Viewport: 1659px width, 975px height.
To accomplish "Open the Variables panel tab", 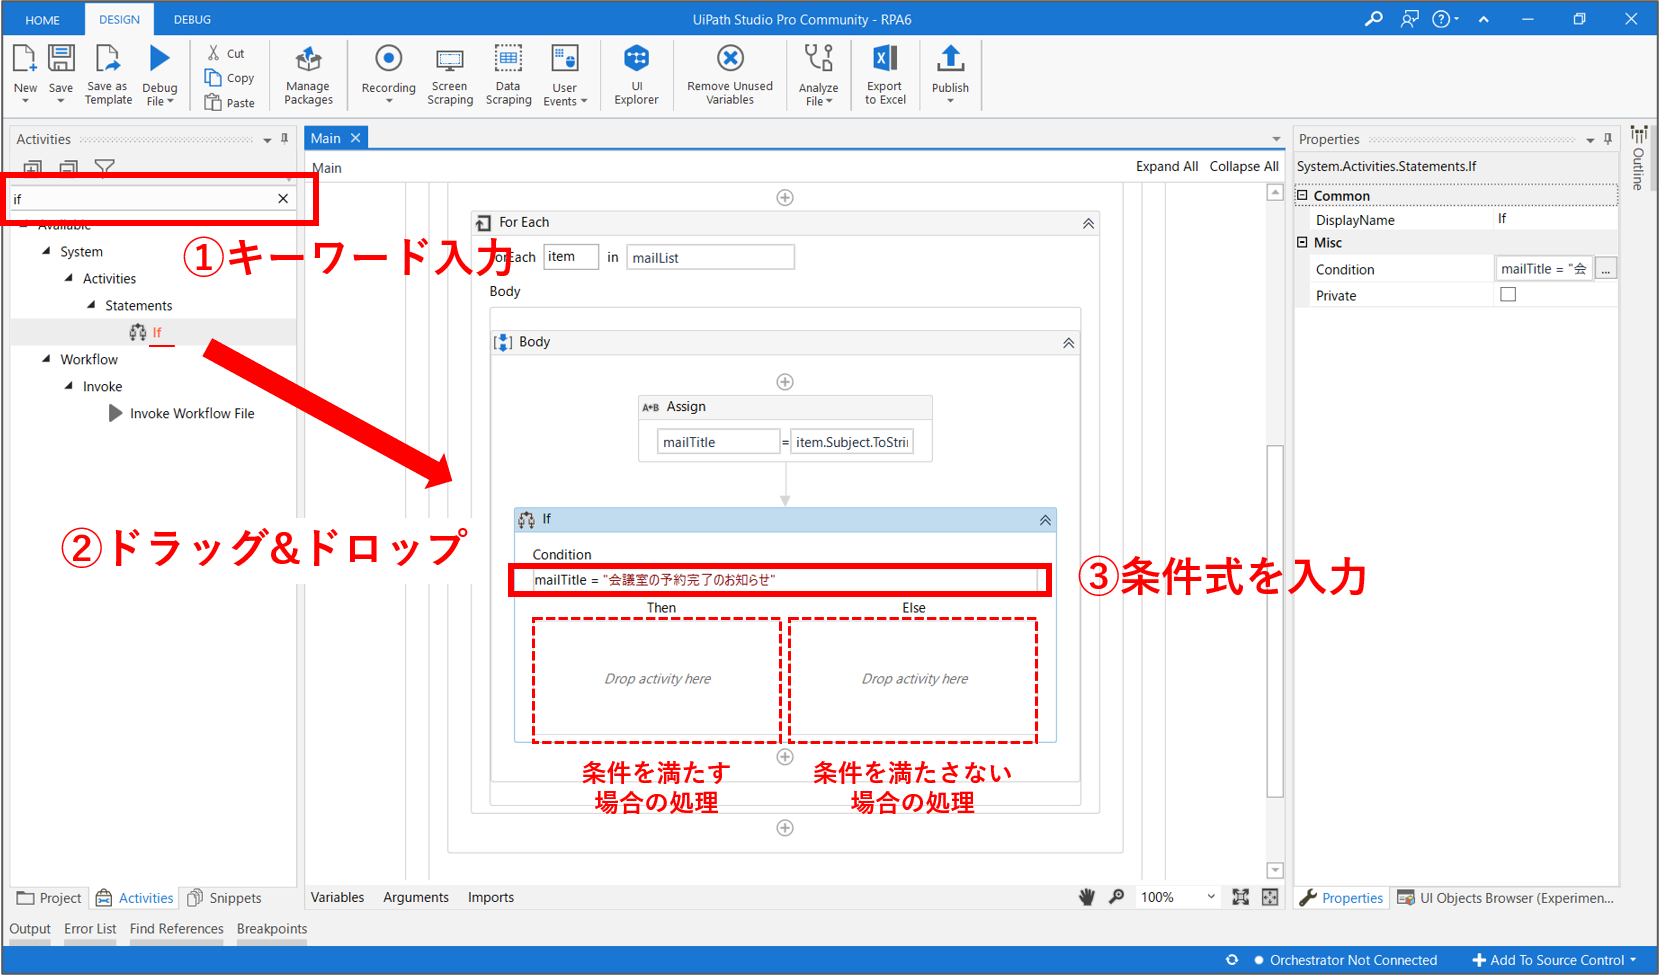I will (337, 897).
